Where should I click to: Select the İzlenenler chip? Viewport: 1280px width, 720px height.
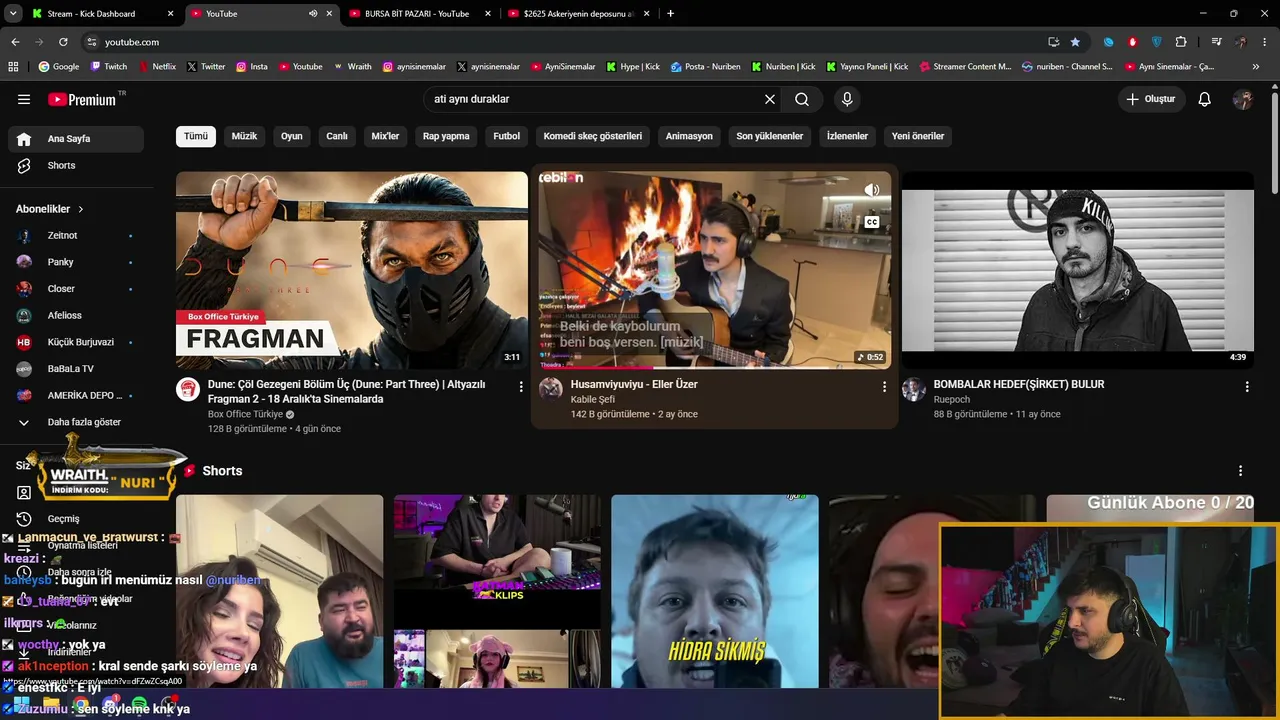coord(847,136)
